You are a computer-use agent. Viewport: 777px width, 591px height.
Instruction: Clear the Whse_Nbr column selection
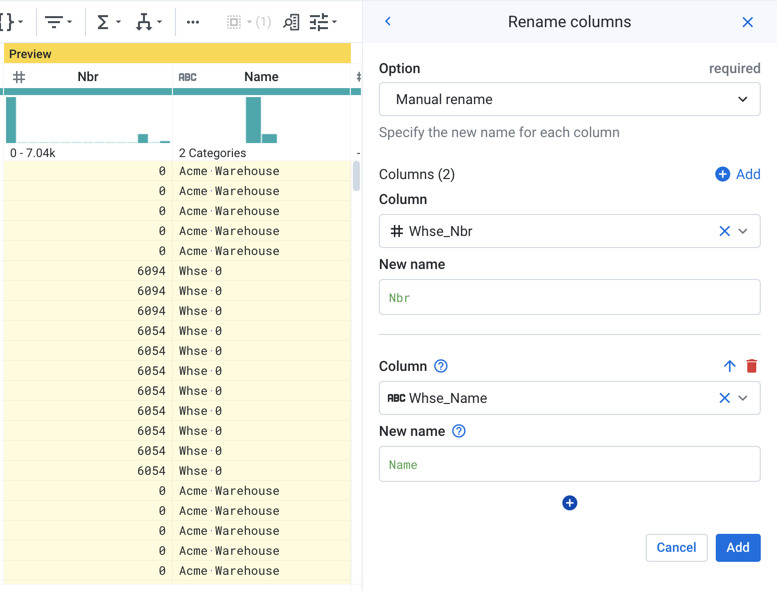tap(724, 231)
